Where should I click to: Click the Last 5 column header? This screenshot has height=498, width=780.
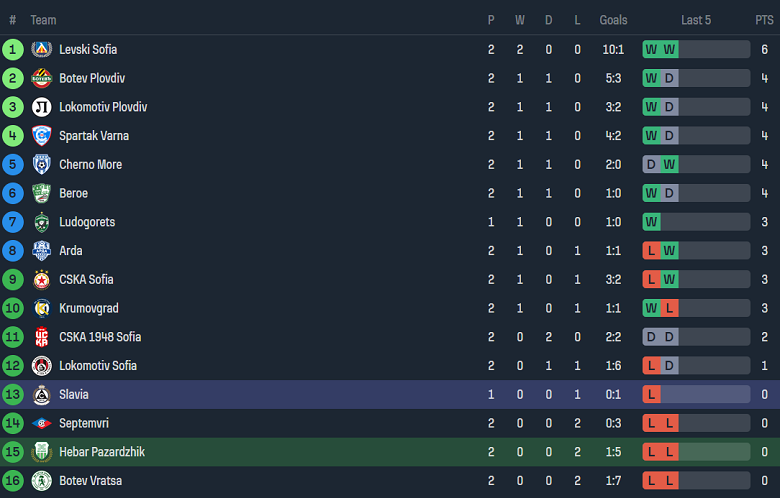(x=696, y=20)
